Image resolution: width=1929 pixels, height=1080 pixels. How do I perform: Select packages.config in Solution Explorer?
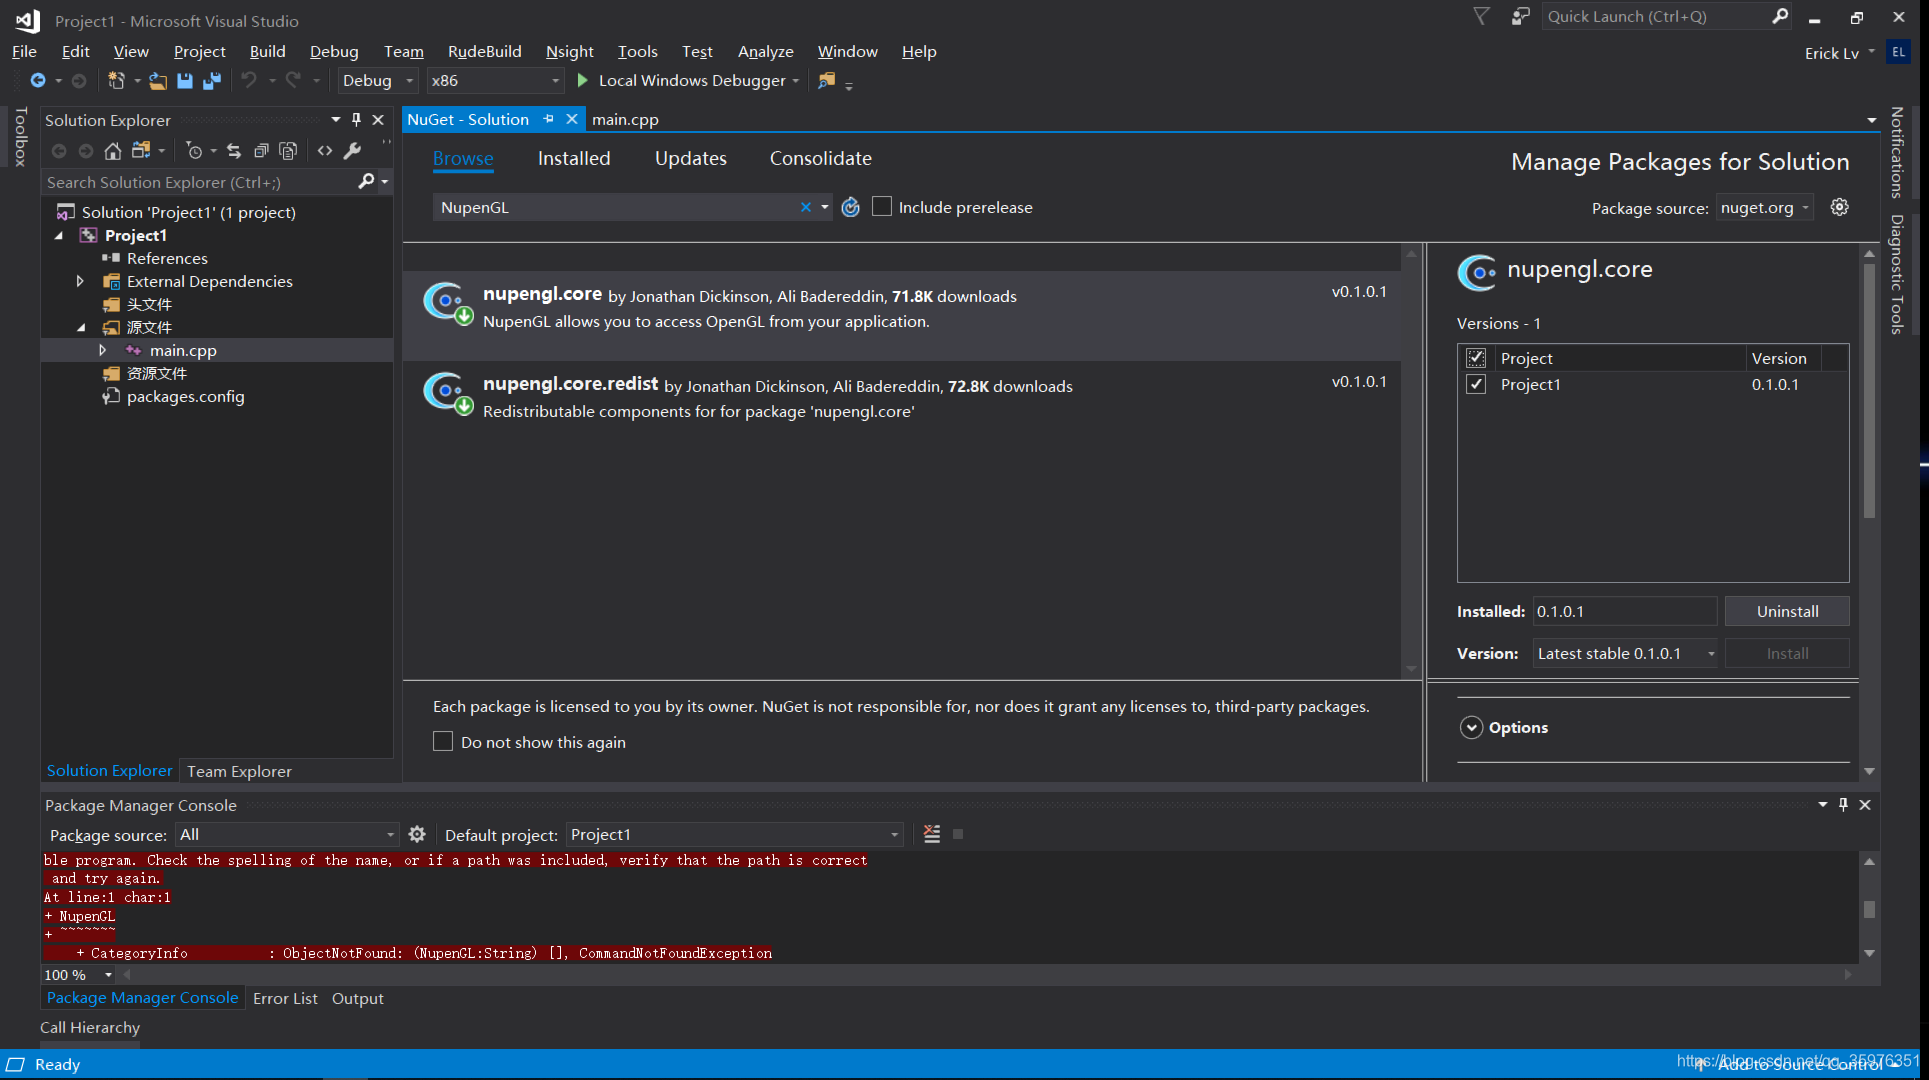click(185, 397)
